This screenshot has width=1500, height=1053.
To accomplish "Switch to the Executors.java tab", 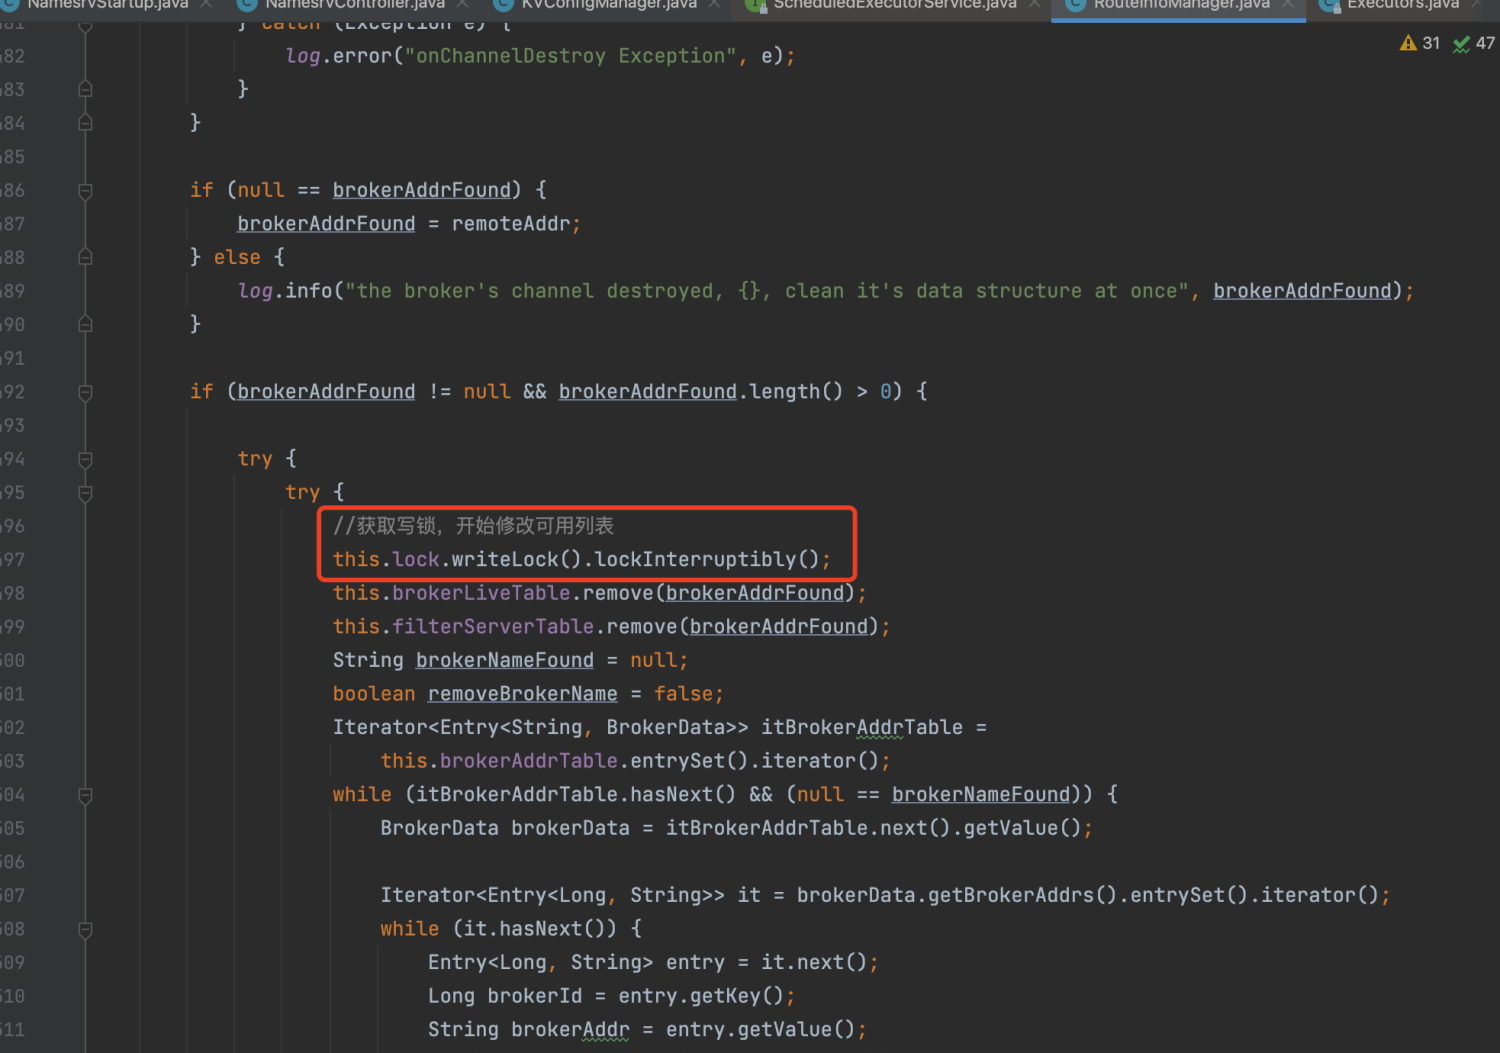I will click(x=1402, y=5).
